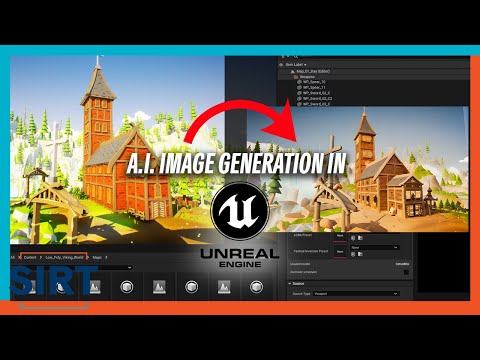Click the actor icon beside WP_Spear_10
The width and height of the screenshot is (480, 360).
tap(299, 82)
